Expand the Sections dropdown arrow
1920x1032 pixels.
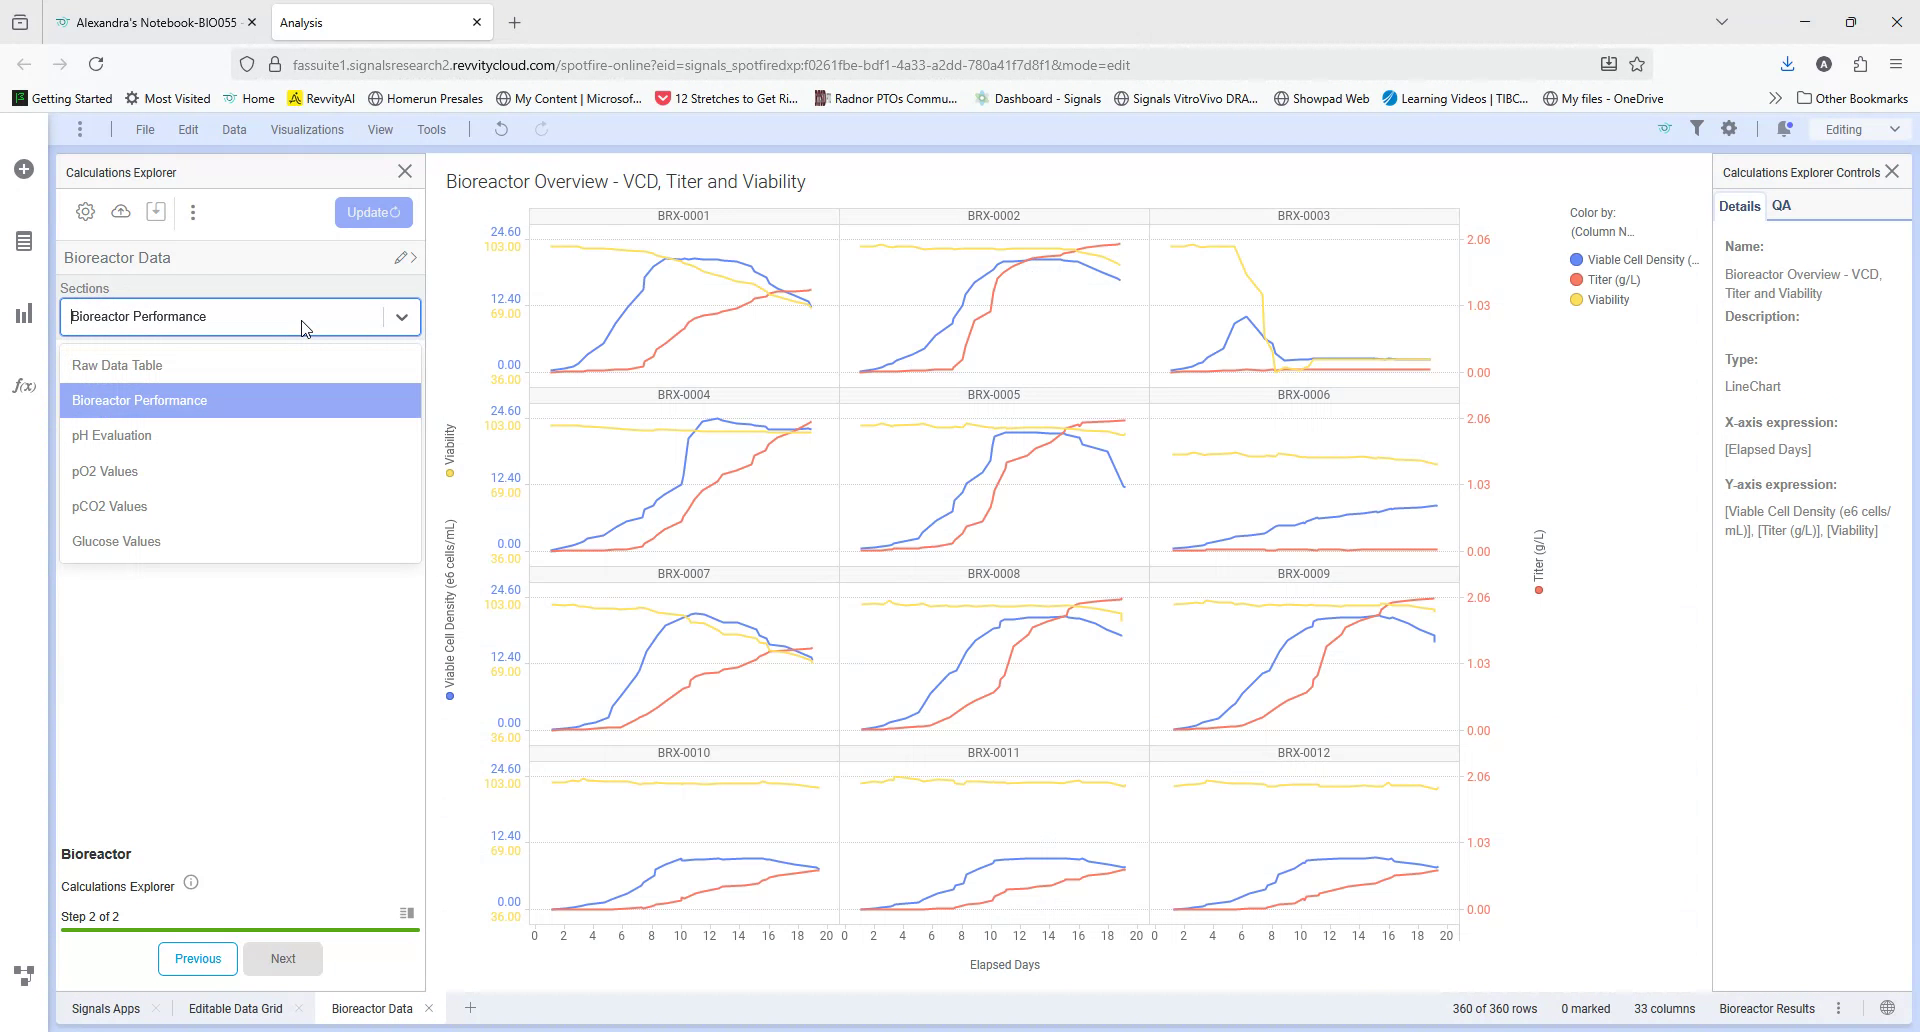[401, 317]
